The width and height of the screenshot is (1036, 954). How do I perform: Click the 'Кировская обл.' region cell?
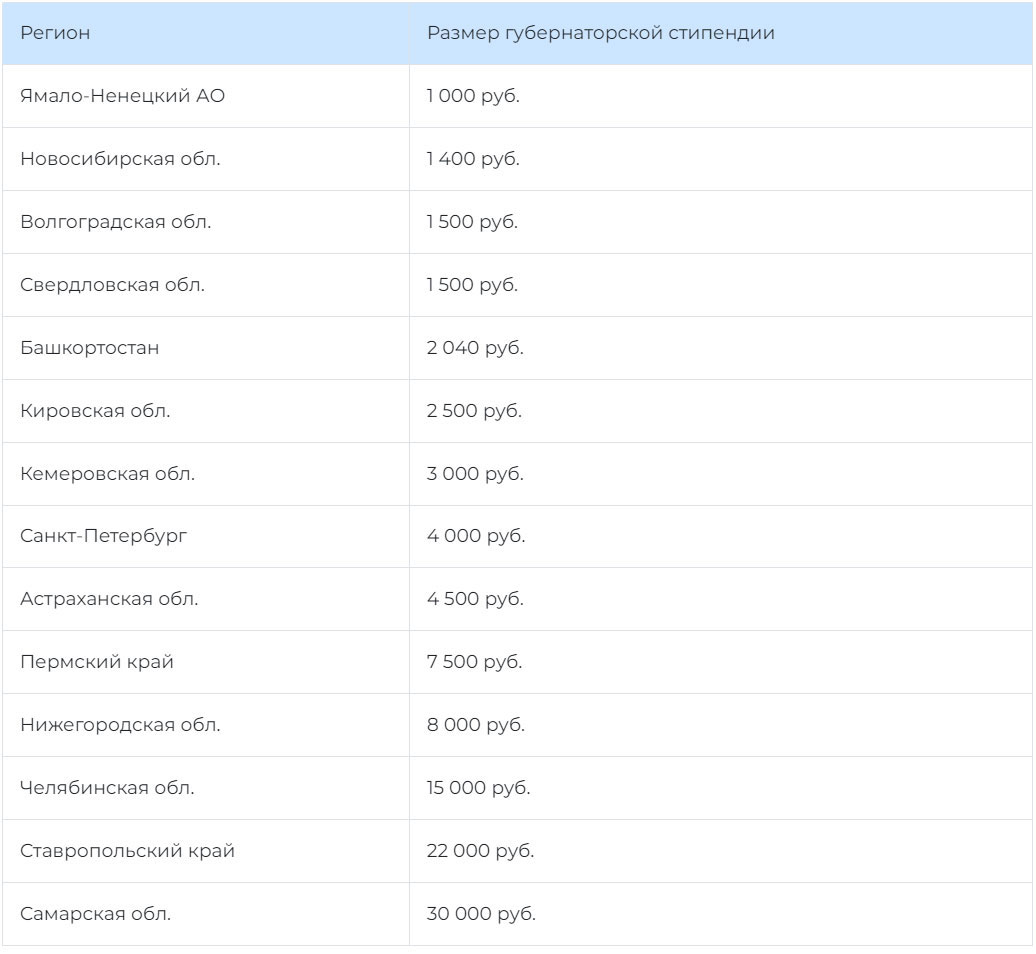(95, 411)
